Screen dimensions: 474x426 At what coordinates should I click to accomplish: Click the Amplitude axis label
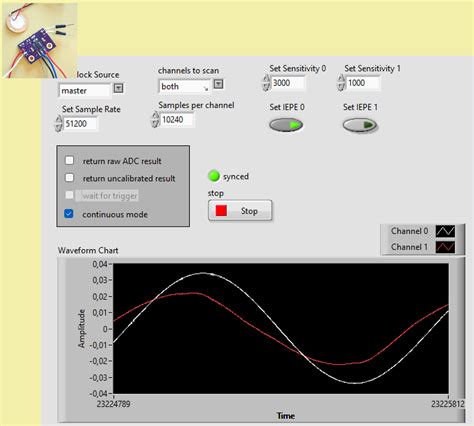point(81,329)
